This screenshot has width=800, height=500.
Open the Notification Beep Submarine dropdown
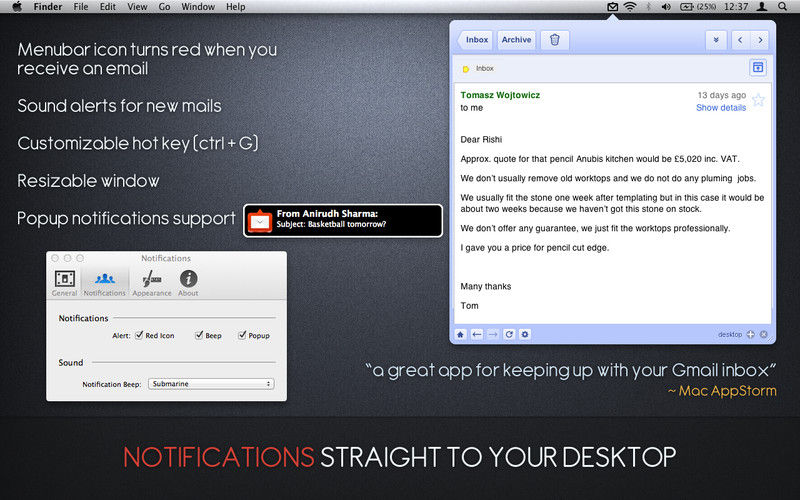tap(211, 384)
